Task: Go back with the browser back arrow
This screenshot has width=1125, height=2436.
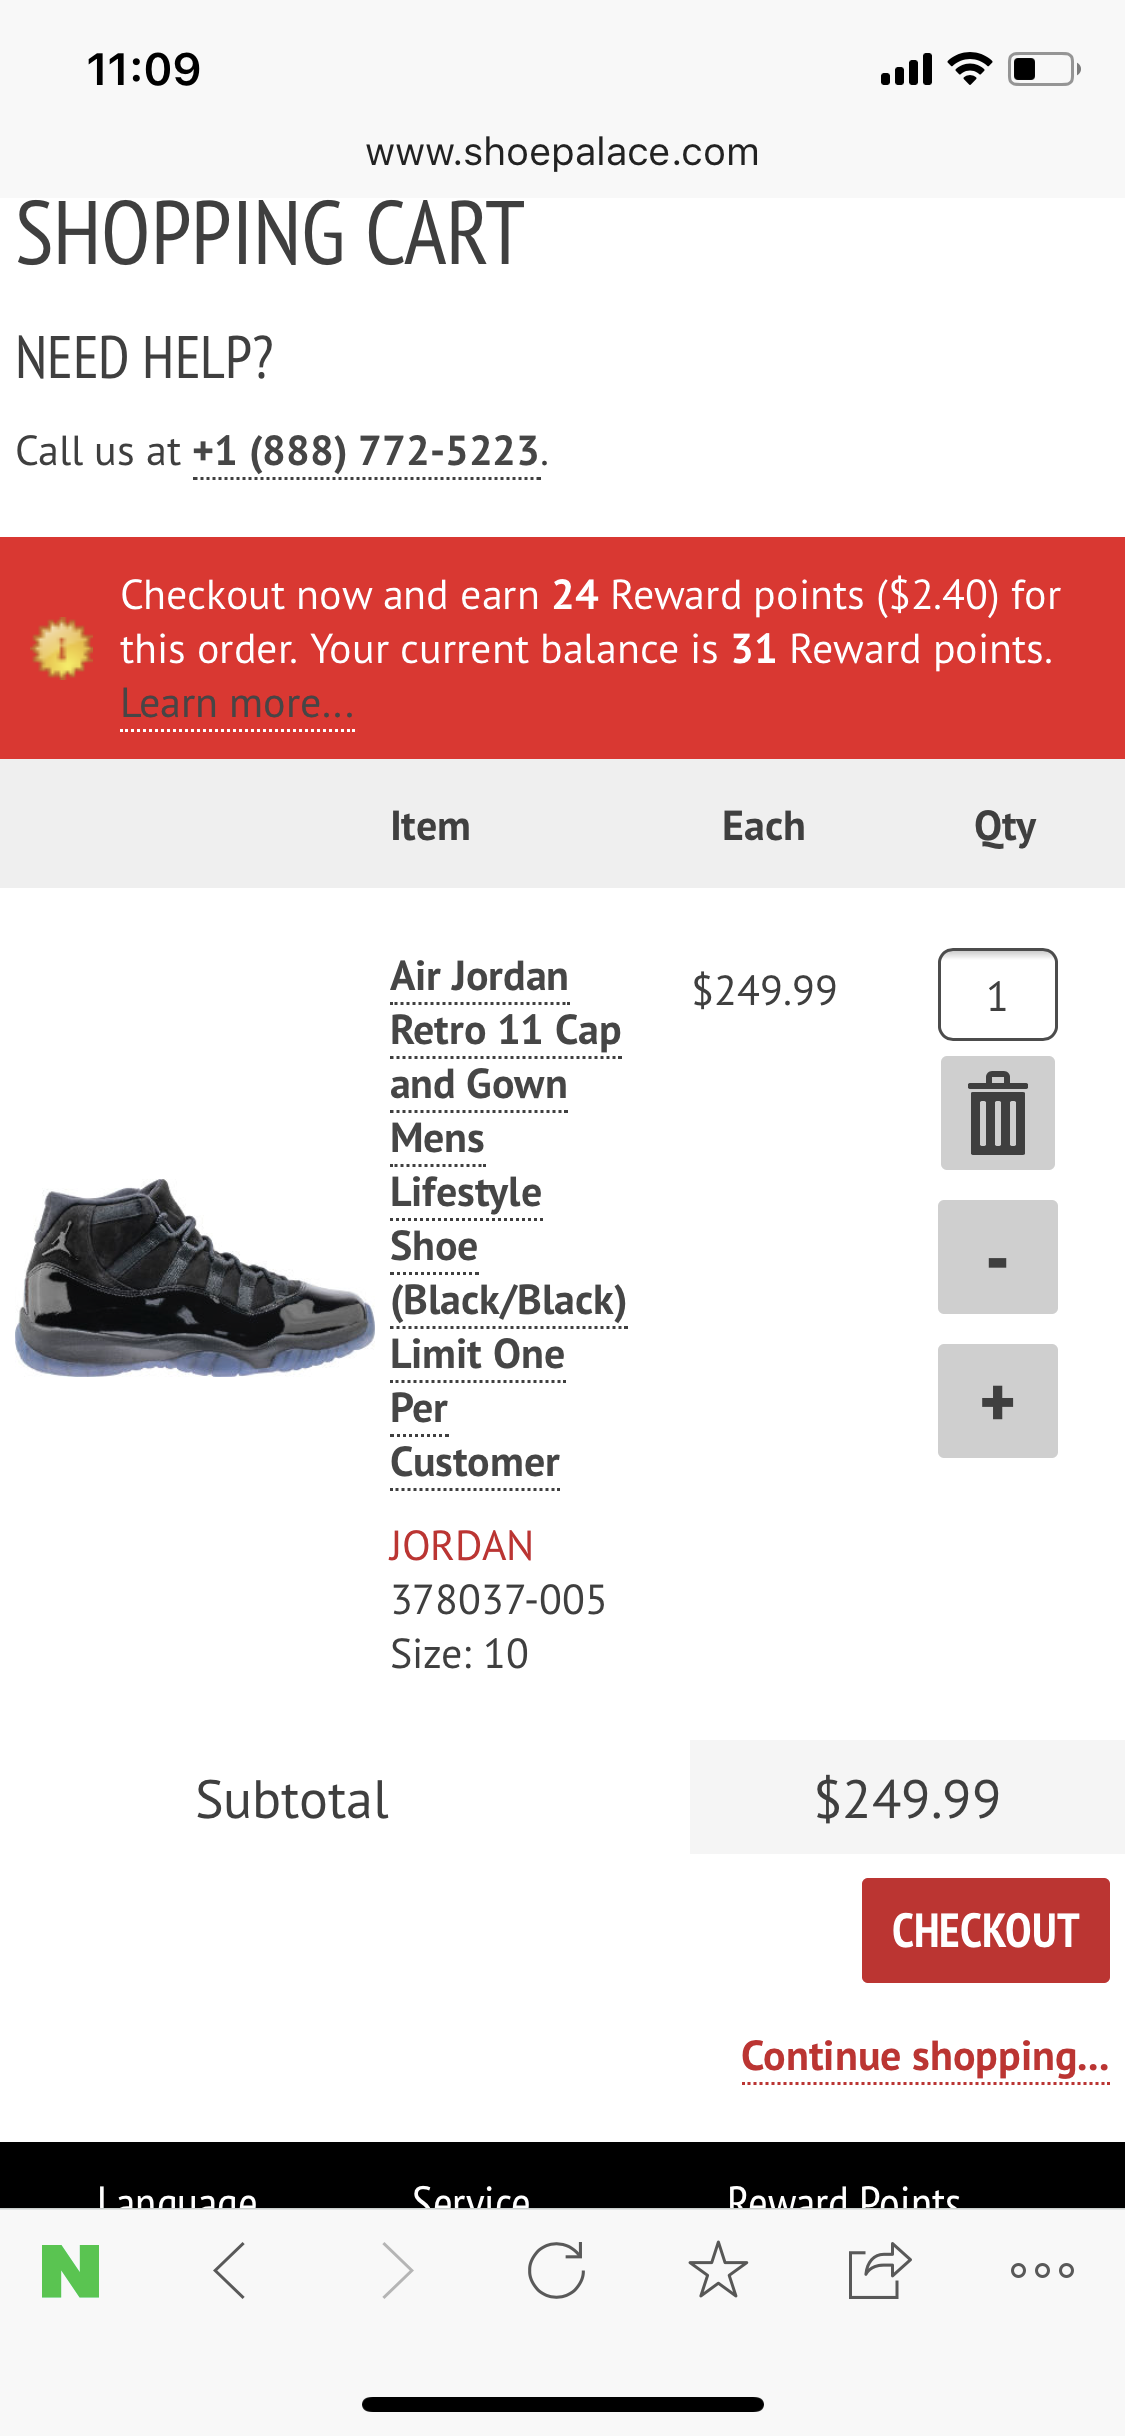Action: (230, 2271)
